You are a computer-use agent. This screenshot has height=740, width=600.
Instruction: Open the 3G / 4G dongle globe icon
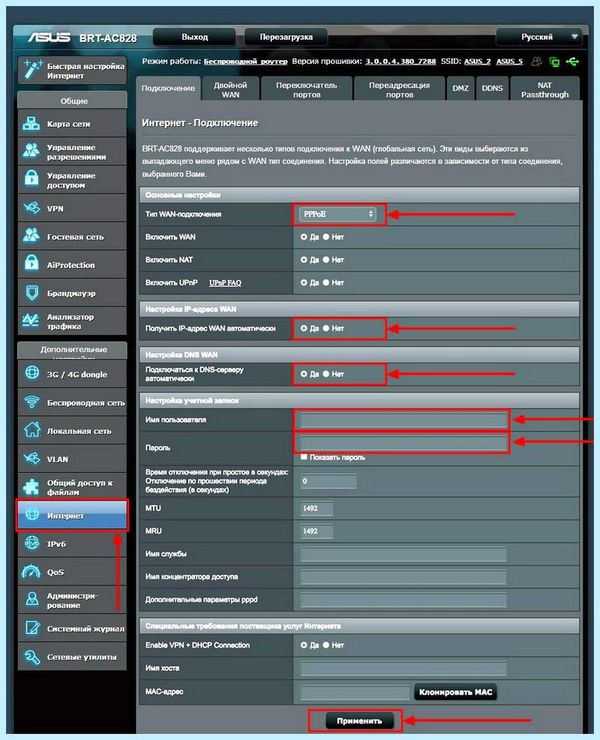32,373
